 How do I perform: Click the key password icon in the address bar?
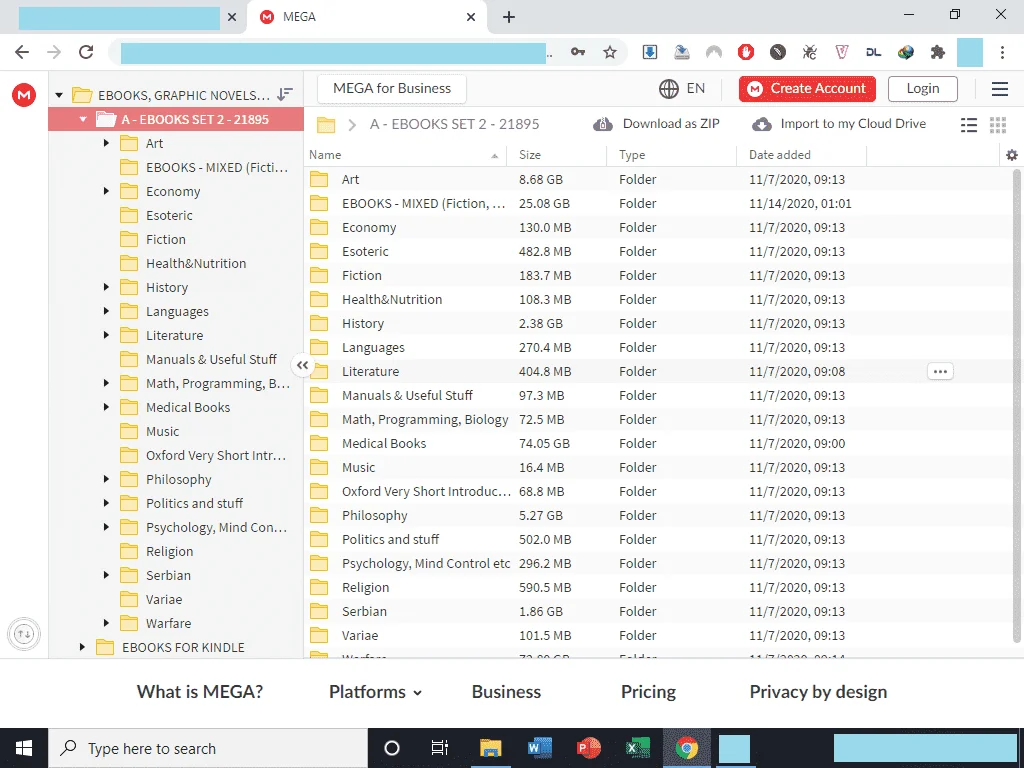pyautogui.click(x=578, y=52)
